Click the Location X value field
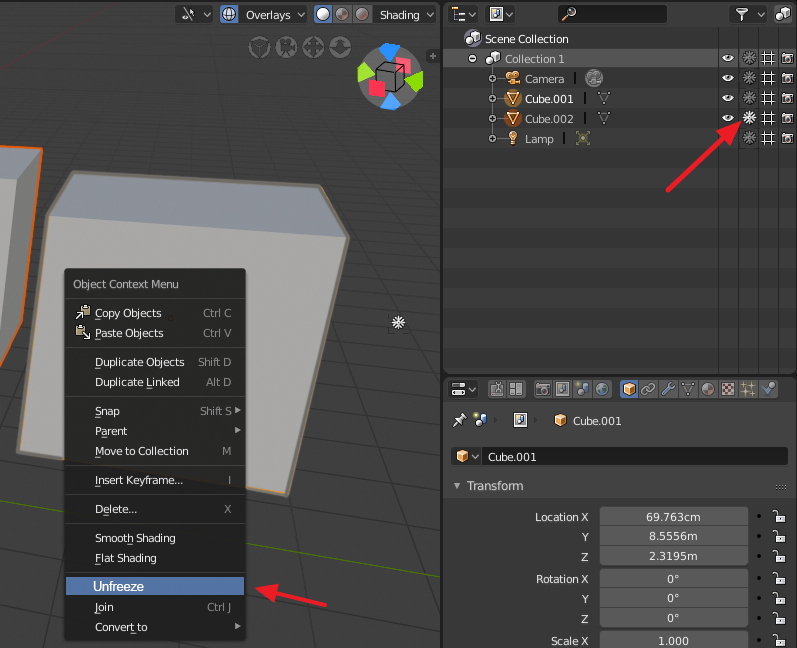Screen dimensions: 797x648 pos(673,517)
